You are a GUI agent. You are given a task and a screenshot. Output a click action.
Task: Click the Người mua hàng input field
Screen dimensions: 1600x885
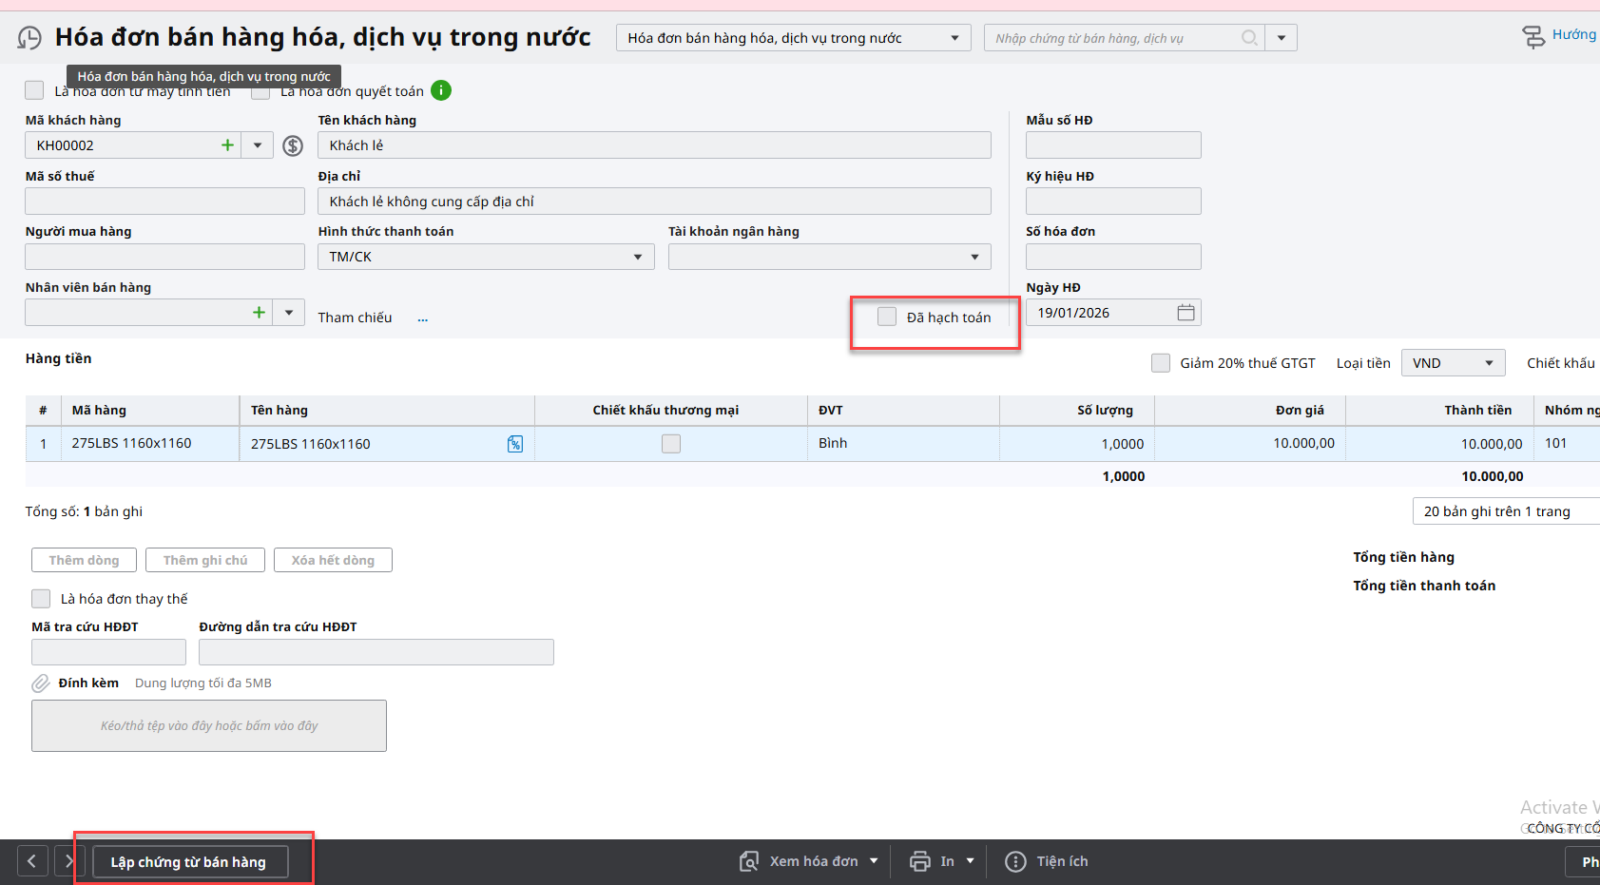pos(165,257)
